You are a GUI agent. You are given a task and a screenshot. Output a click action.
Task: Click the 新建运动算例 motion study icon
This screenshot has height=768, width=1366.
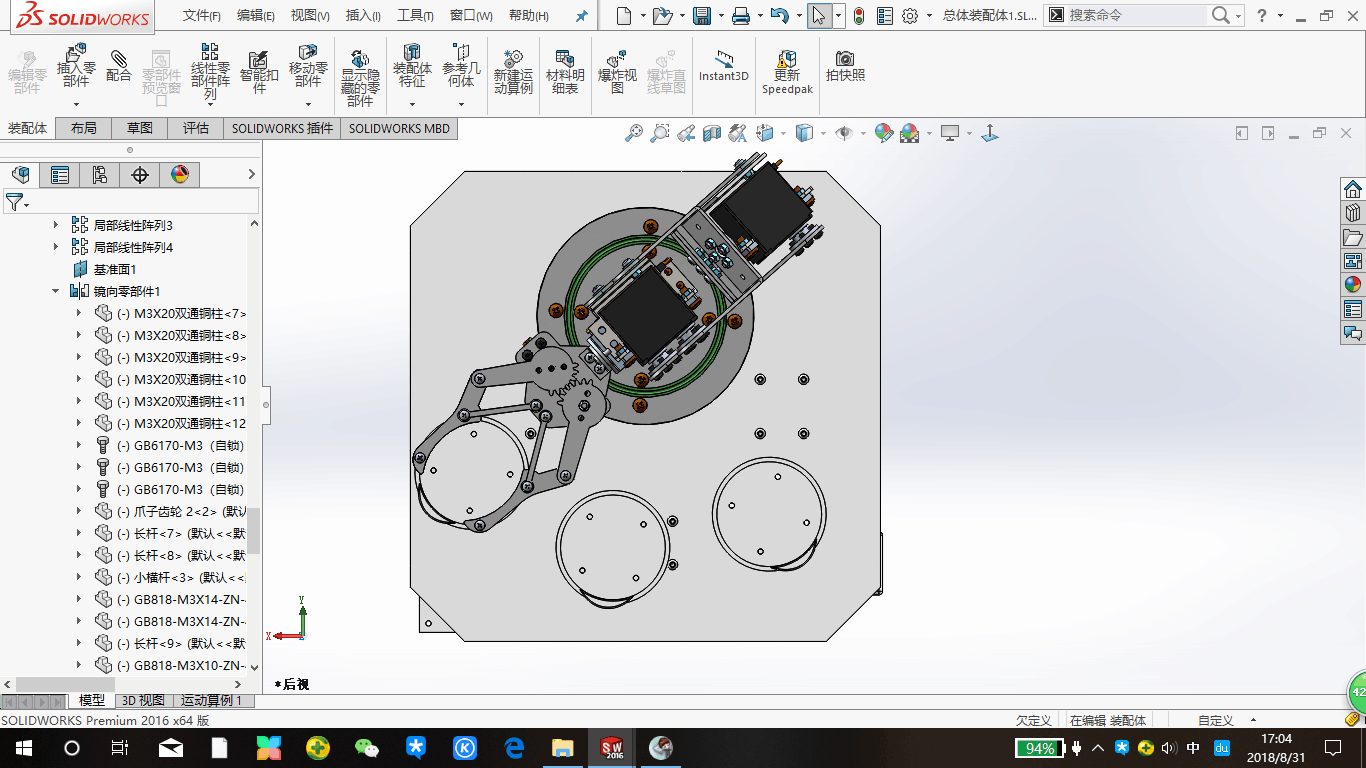coord(513,70)
